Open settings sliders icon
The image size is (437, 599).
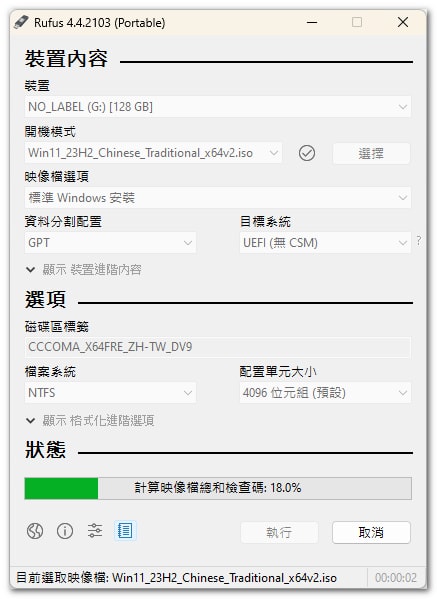pyautogui.click(x=95, y=531)
